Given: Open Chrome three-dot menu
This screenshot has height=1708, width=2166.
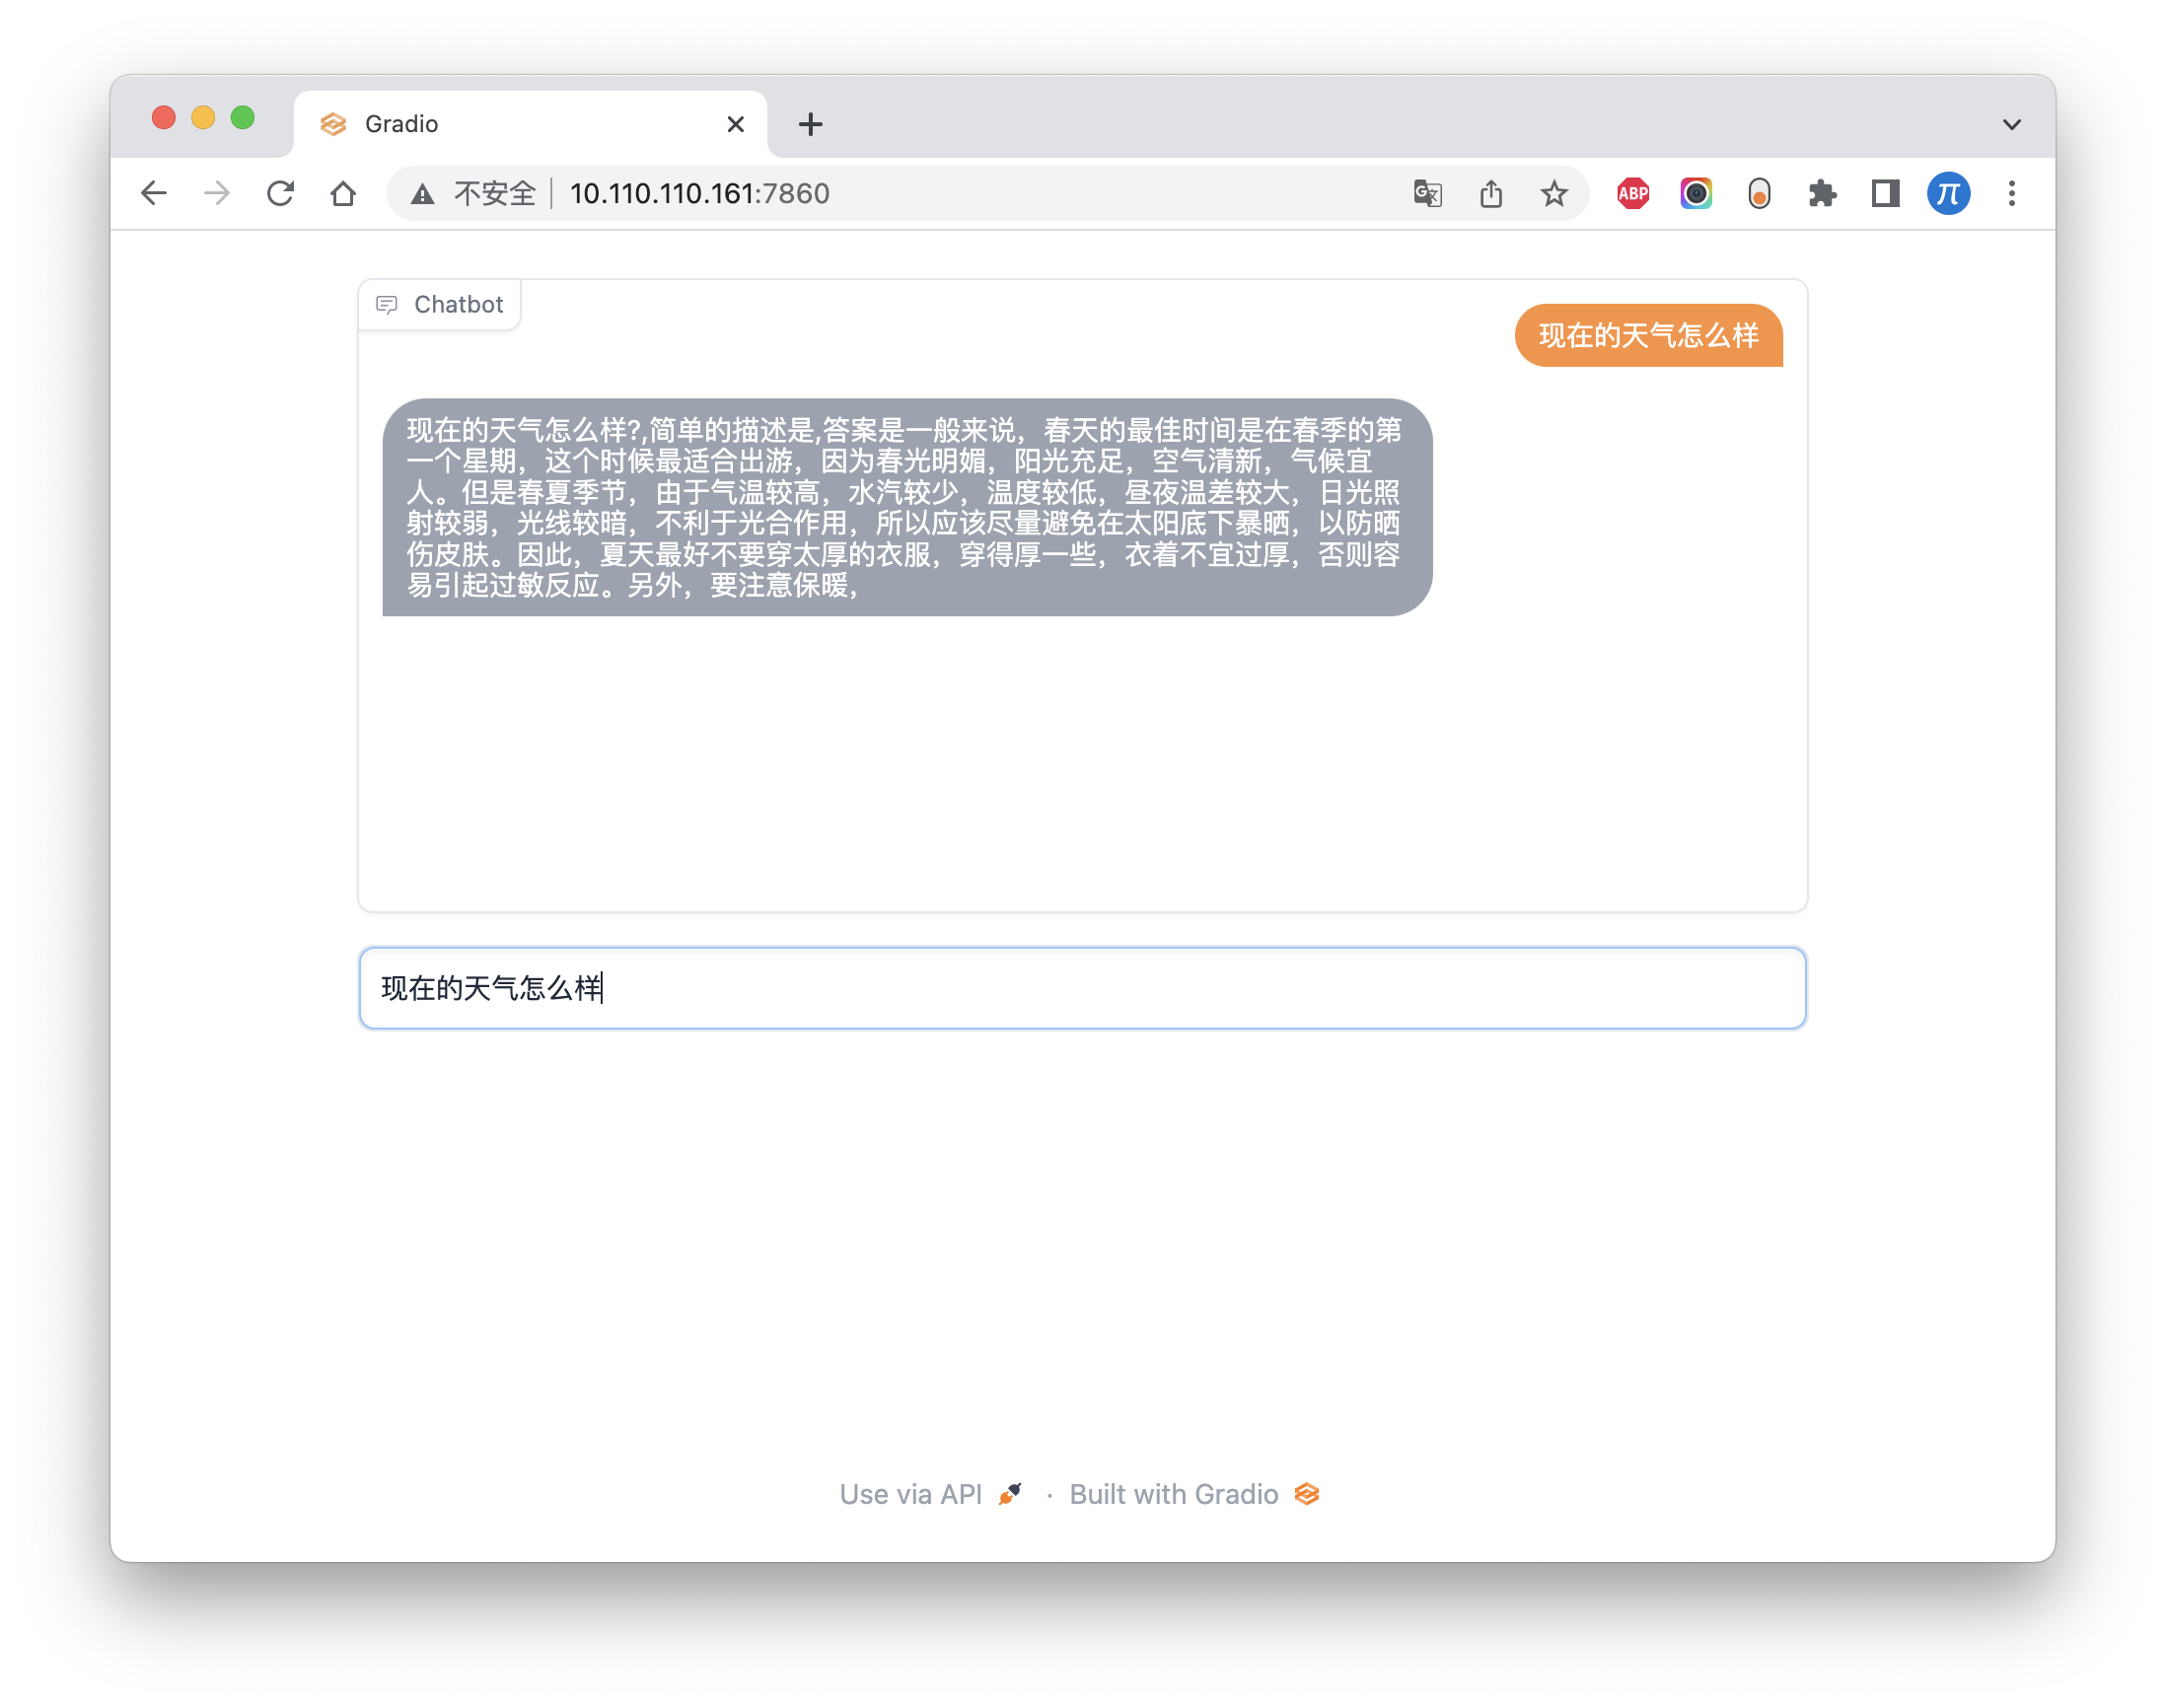Looking at the screenshot, I should point(2011,193).
